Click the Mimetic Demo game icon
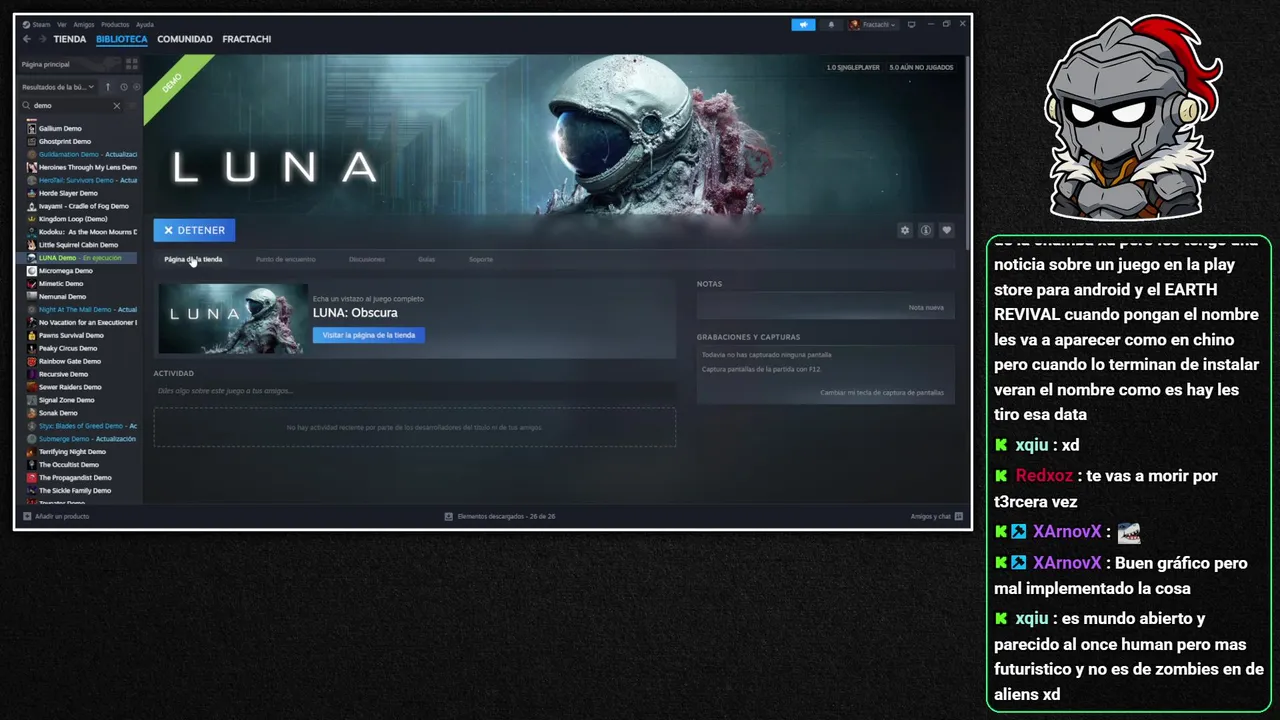The height and width of the screenshot is (720, 1280). (32, 284)
